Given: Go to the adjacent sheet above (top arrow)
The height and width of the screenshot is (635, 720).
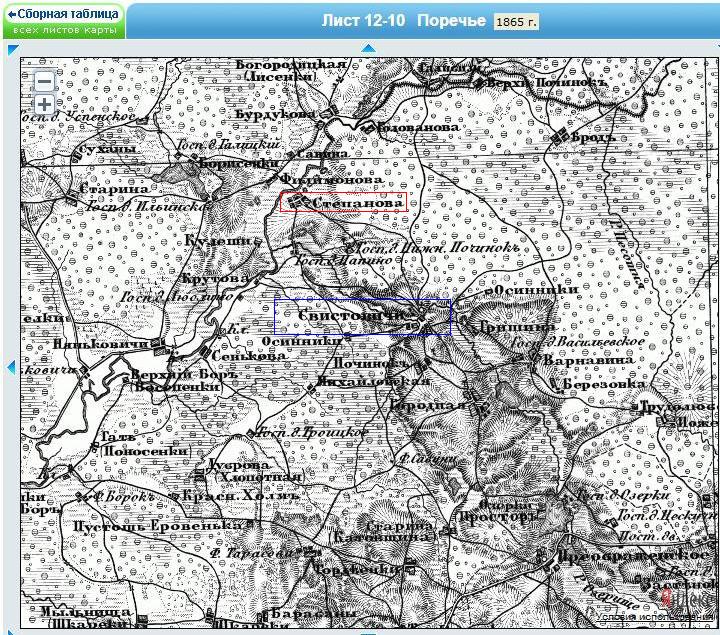Looking at the screenshot, I should click(367, 48).
